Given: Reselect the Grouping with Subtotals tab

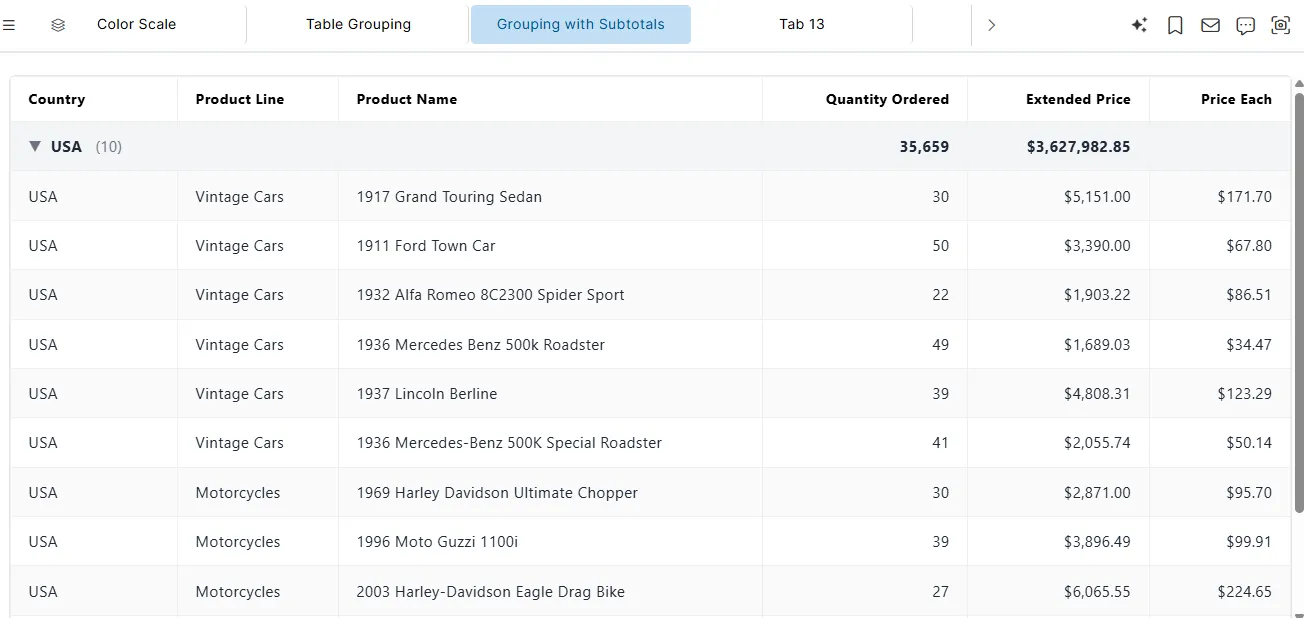Looking at the screenshot, I should [x=580, y=24].
